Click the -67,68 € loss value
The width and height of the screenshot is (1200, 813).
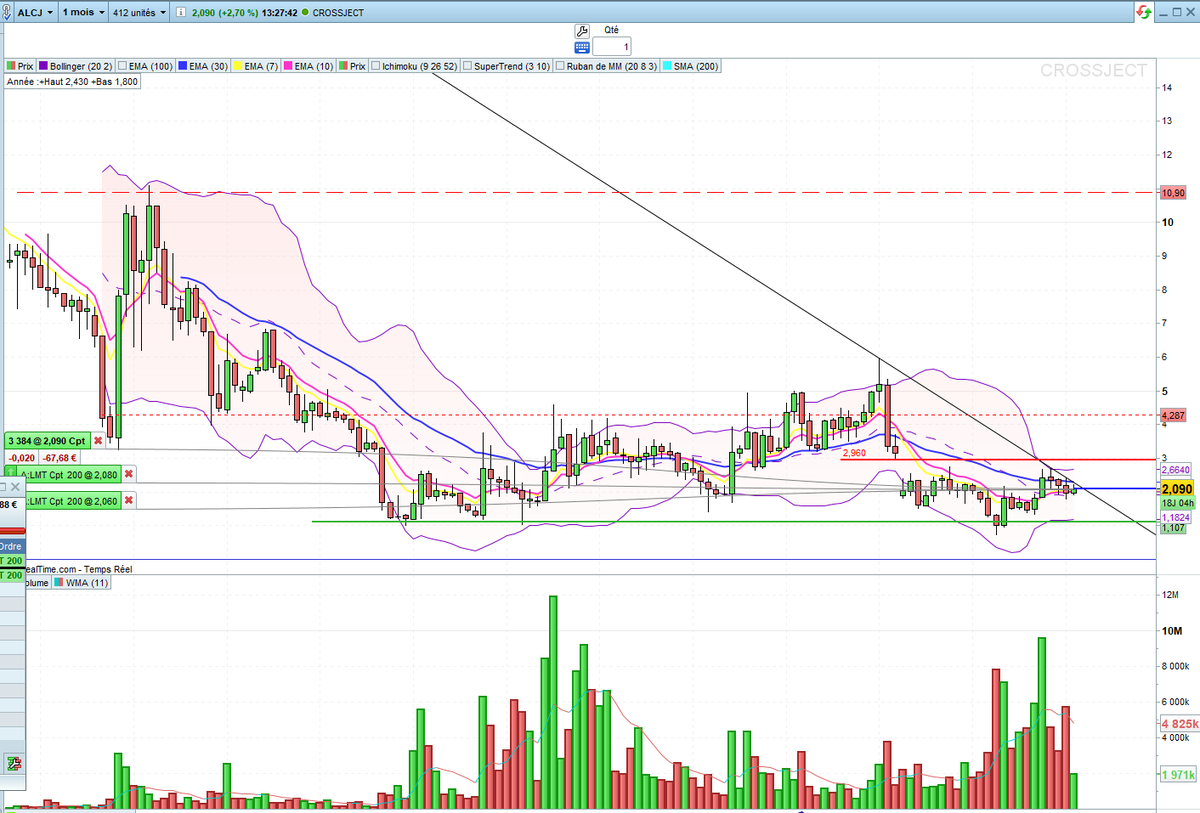(x=58, y=456)
